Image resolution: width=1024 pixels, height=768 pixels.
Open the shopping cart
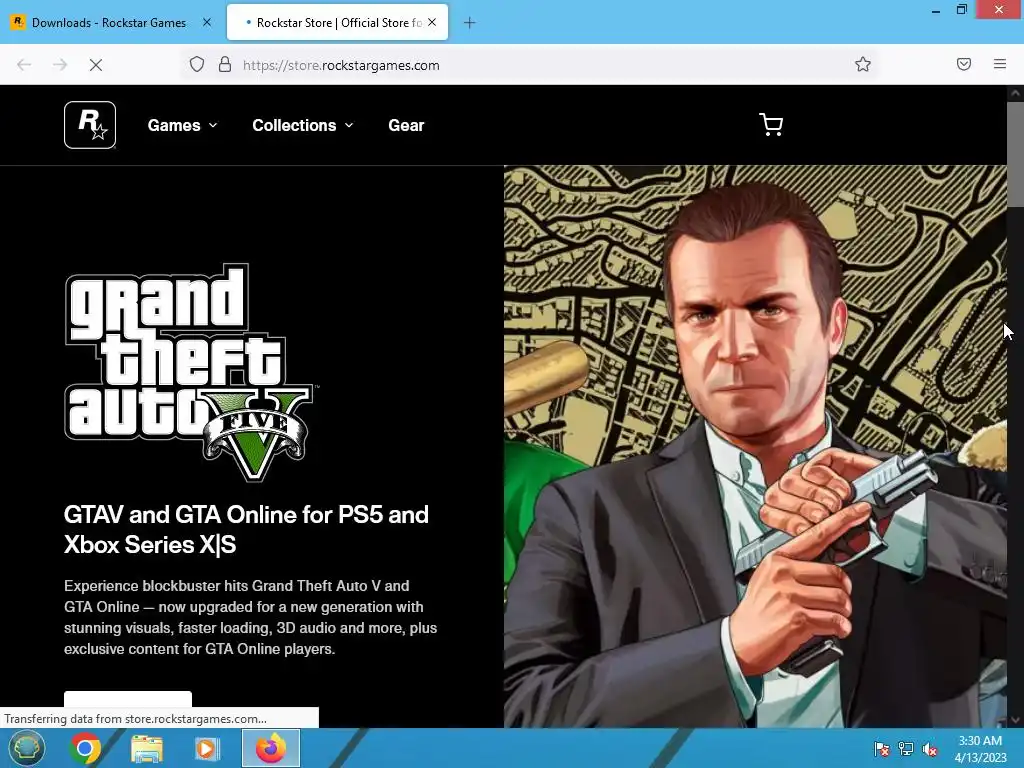coord(771,125)
